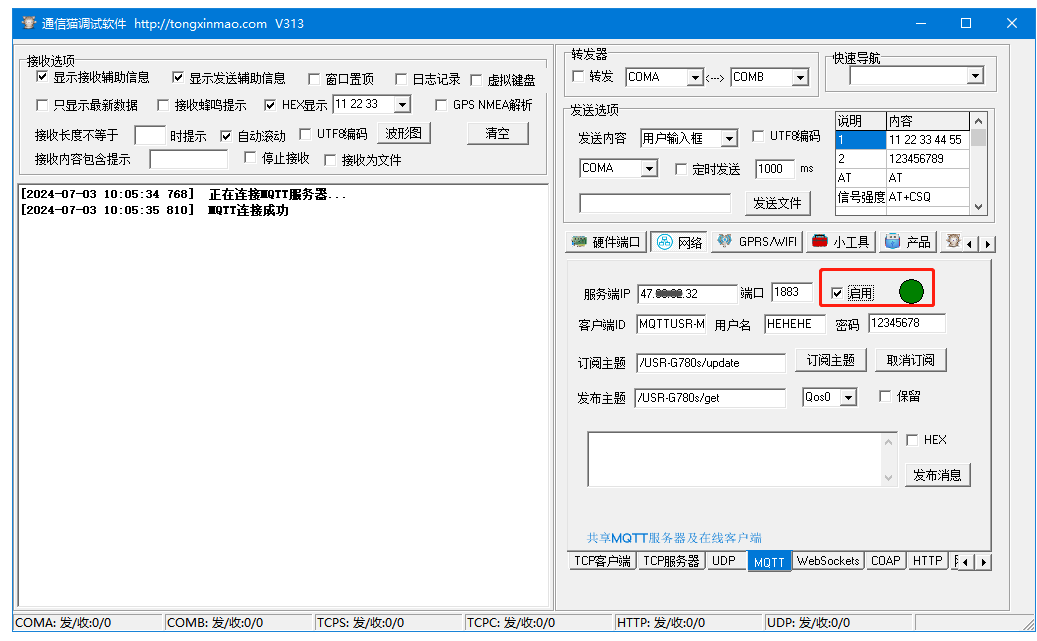Expand the 快速导航 quick navigation dropdown
1037x641 pixels.
[x=975, y=76]
